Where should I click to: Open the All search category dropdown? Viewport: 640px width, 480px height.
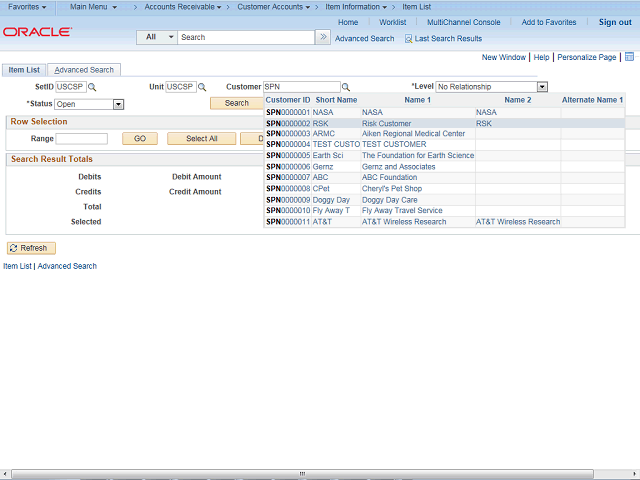[157, 37]
